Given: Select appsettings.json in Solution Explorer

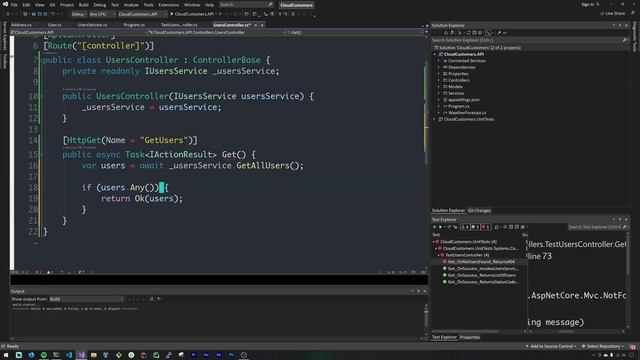Looking at the screenshot, I should pyautogui.click(x=464, y=100).
